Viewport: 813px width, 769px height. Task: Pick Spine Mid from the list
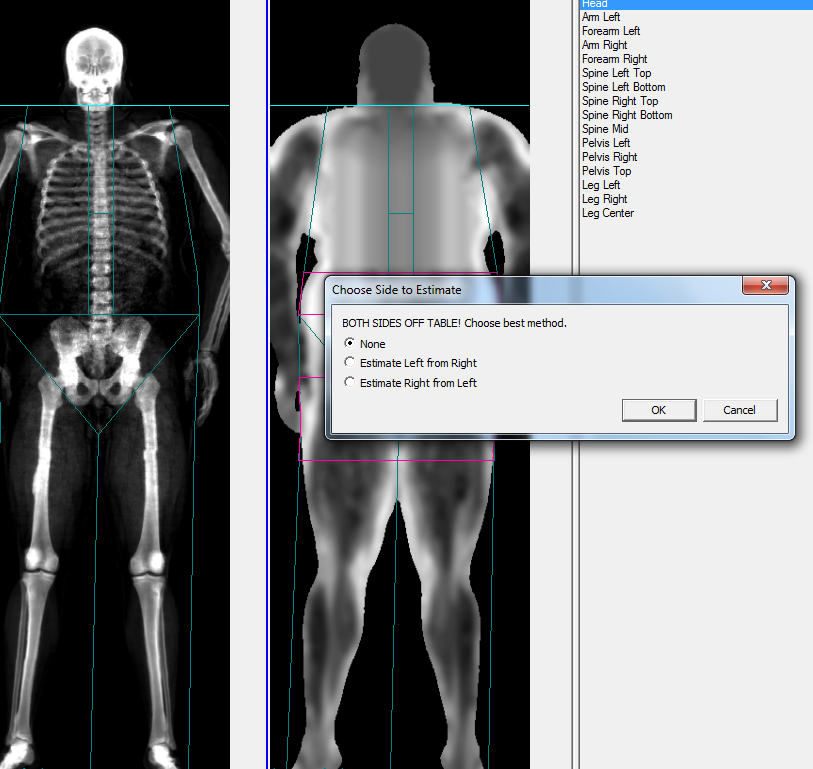[x=605, y=129]
